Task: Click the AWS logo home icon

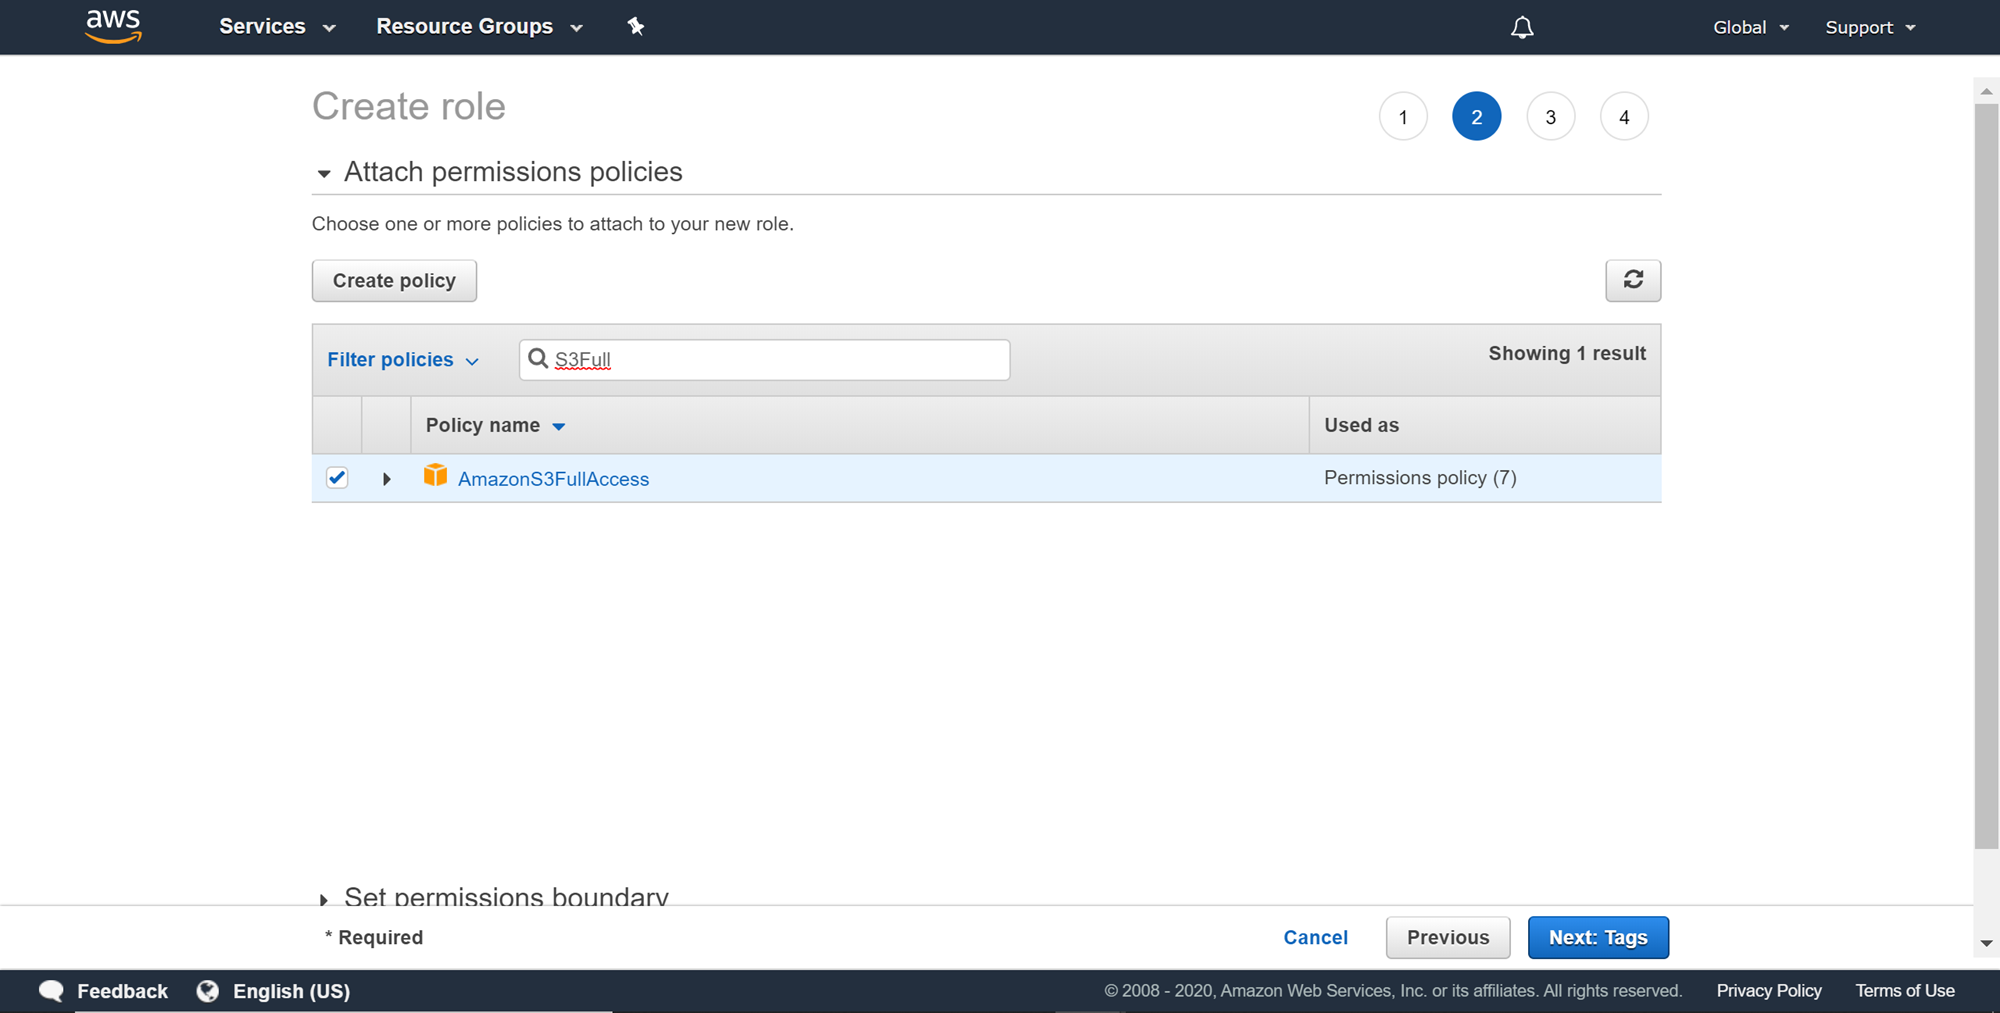Action: (113, 27)
